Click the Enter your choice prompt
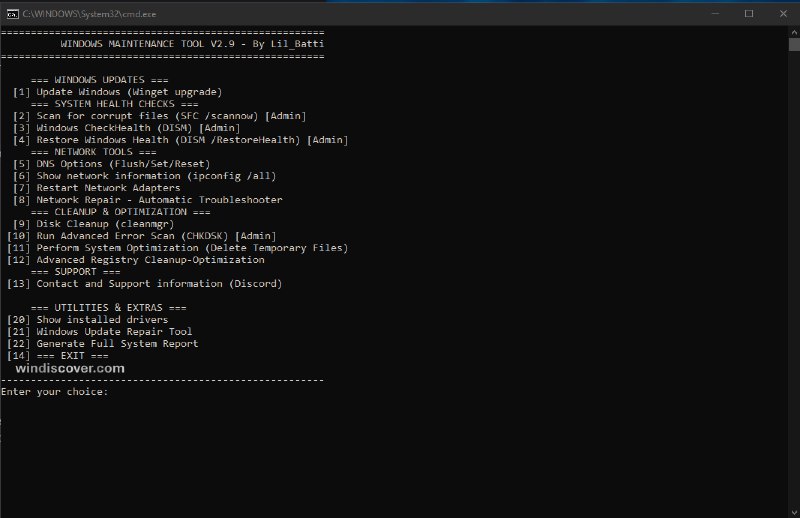Image resolution: width=800 pixels, height=518 pixels. tap(55, 392)
